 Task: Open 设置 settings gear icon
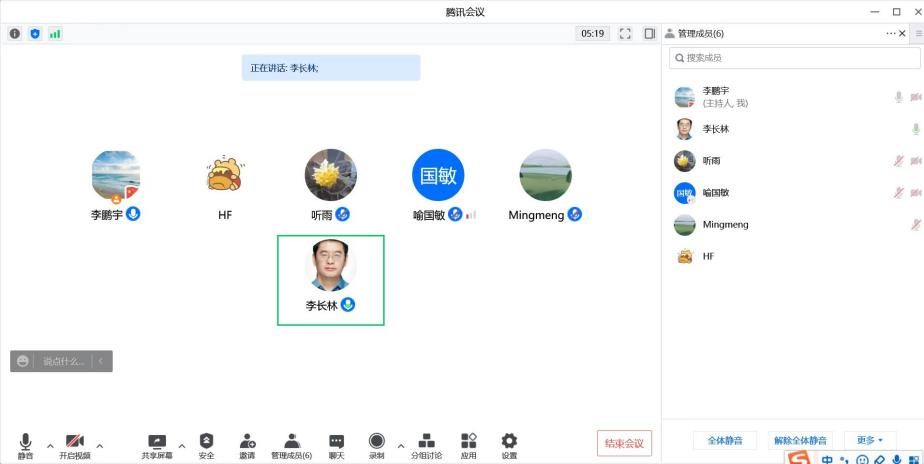point(509,441)
